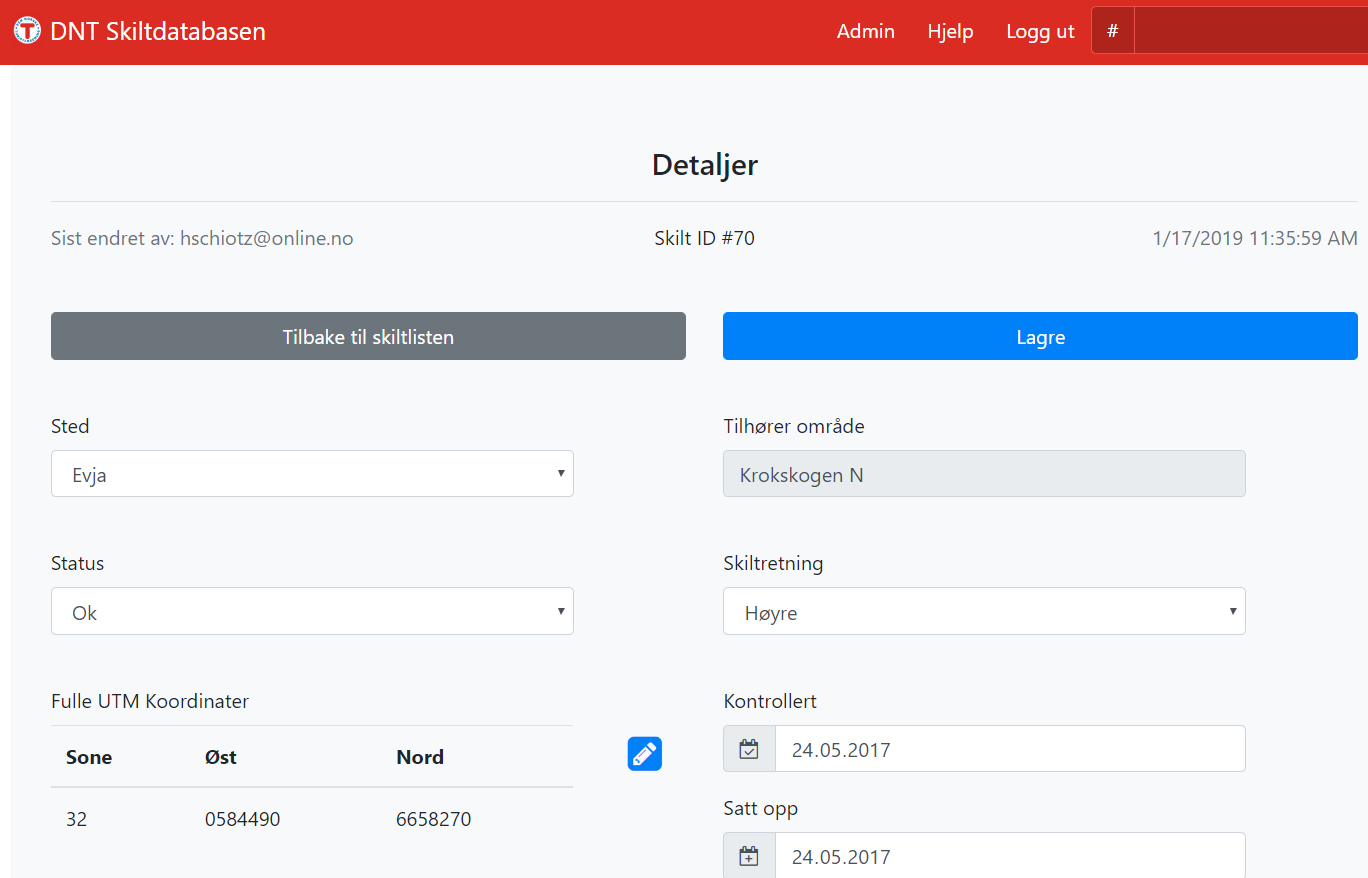1368x878 pixels.
Task: Click the Satt opp date field
Action: click(x=1010, y=856)
